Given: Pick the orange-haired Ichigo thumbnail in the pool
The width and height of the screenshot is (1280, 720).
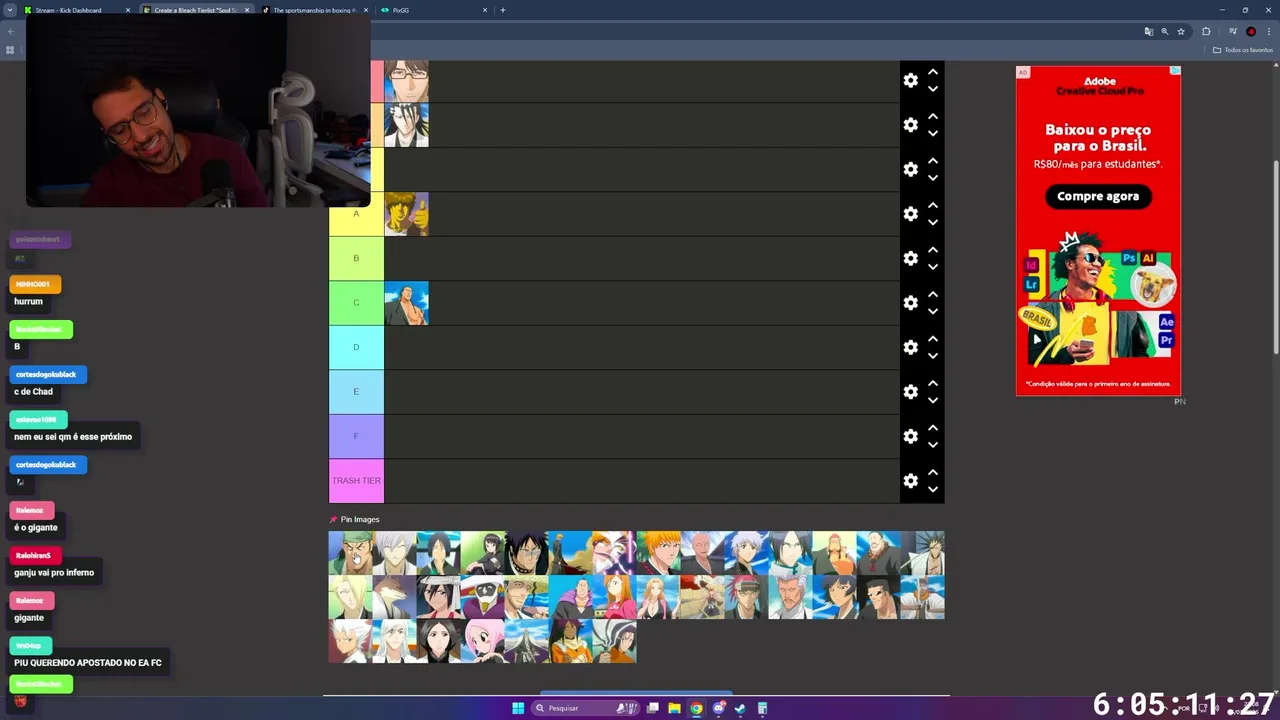Looking at the screenshot, I should click(x=658, y=553).
